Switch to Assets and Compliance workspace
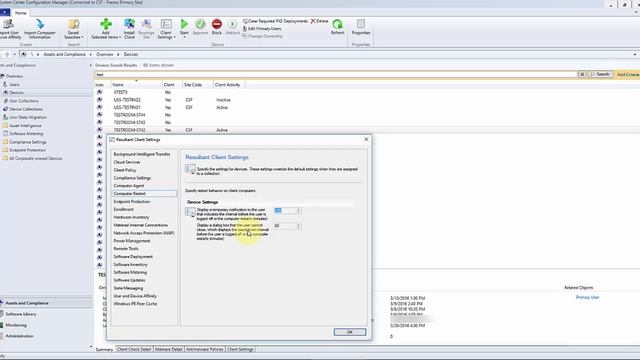This screenshot has height=360, width=640. [27, 303]
